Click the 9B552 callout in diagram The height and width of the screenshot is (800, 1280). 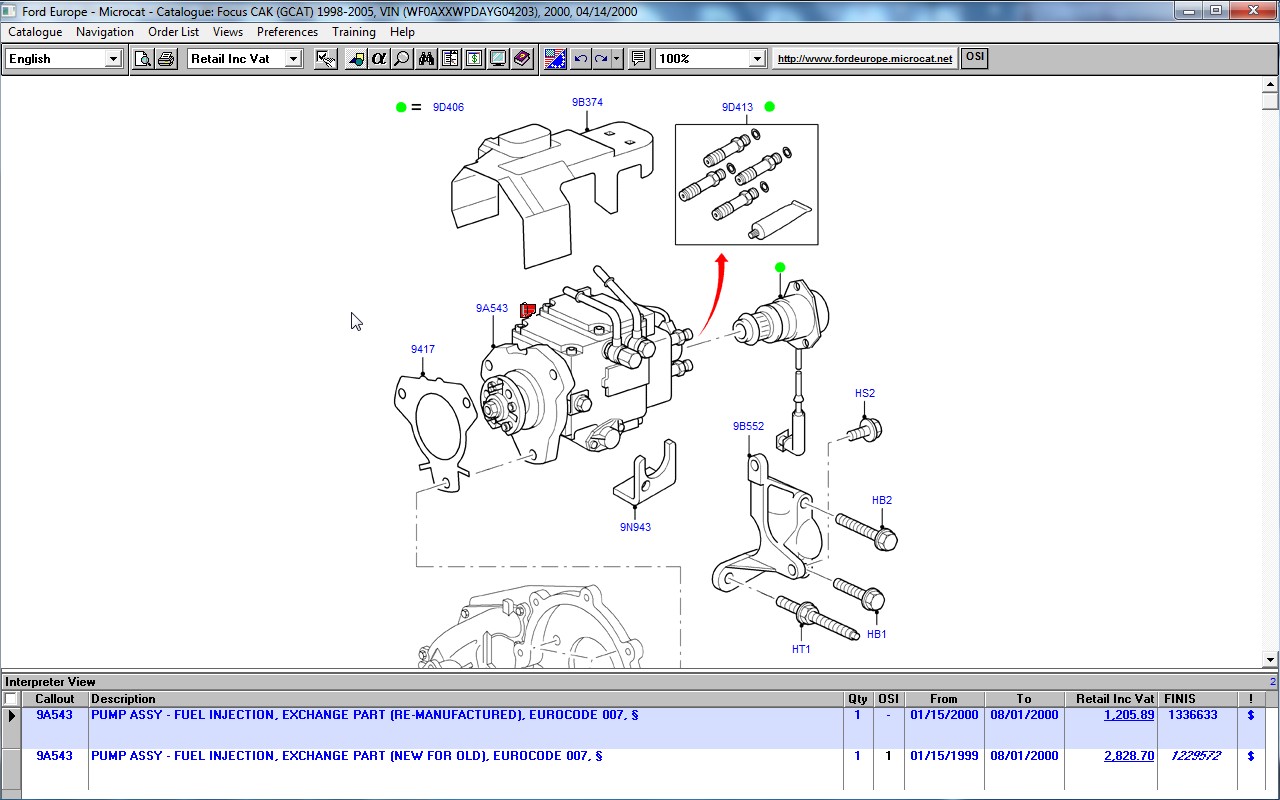pos(748,426)
